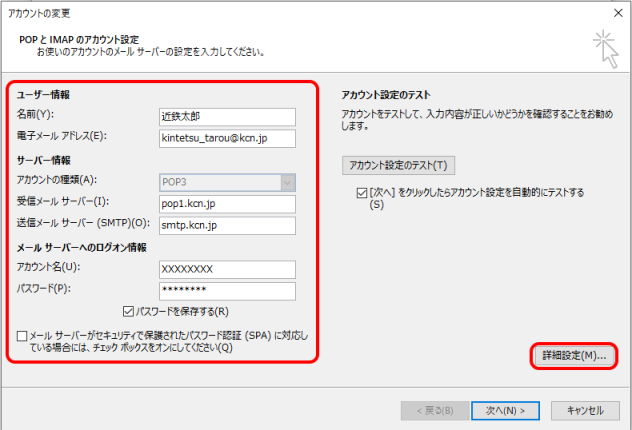The image size is (632, 430).
Task: Click the メール サーバーへのログオン情報 heading
Action: point(81,247)
